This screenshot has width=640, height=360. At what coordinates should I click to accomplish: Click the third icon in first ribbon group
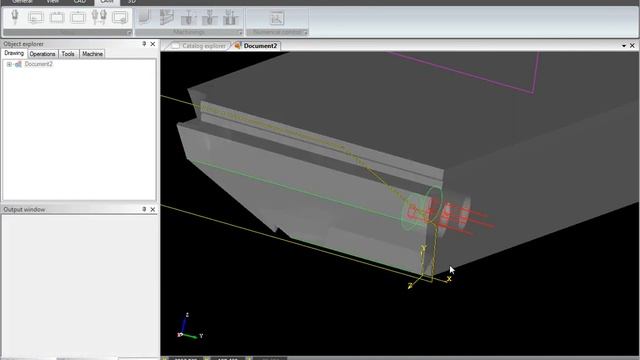[x=57, y=18]
